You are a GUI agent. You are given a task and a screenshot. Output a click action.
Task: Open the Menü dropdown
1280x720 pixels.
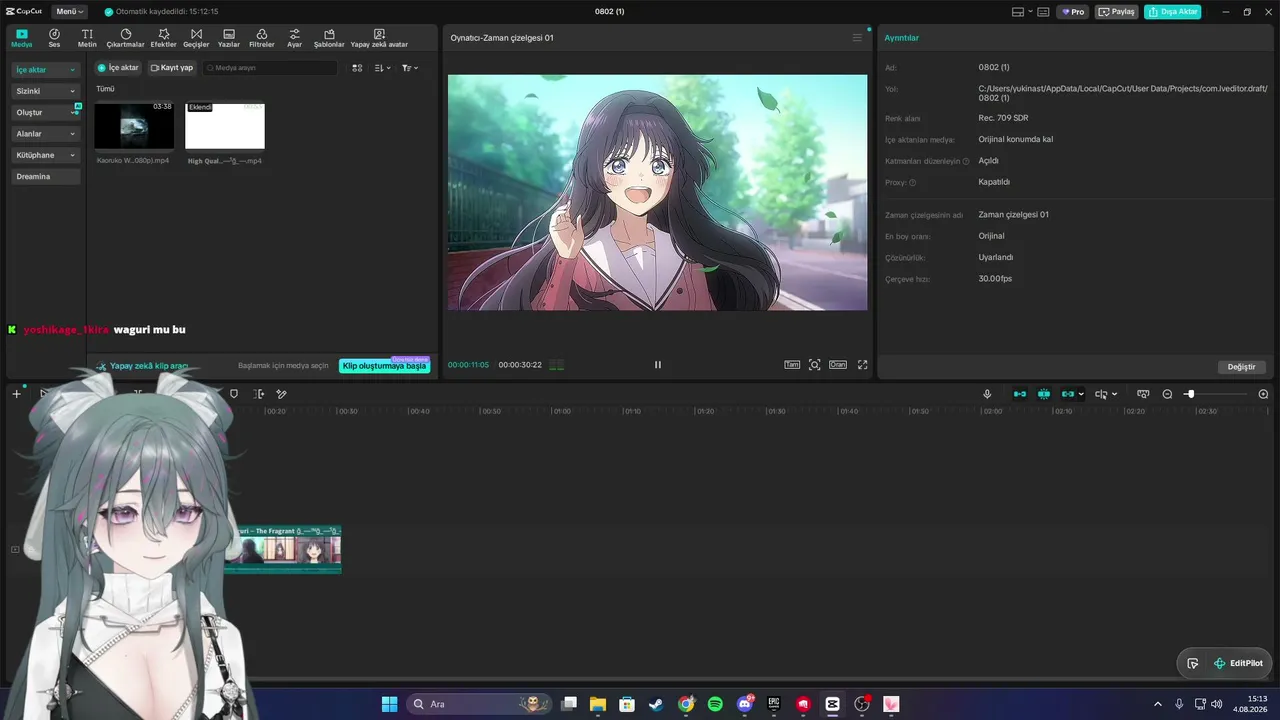pos(69,12)
